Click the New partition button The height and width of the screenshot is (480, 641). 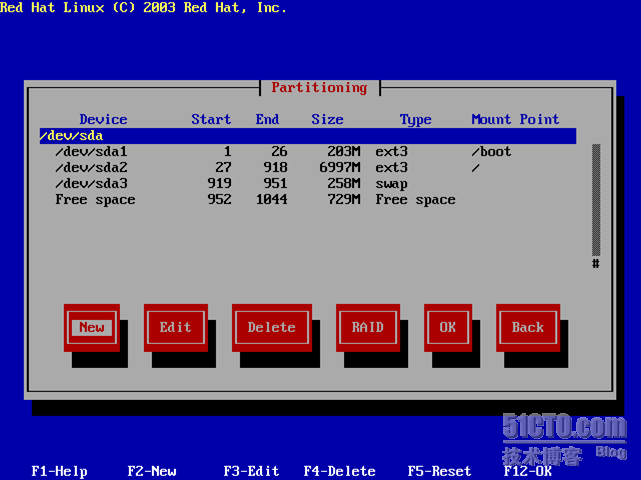pos(92,327)
